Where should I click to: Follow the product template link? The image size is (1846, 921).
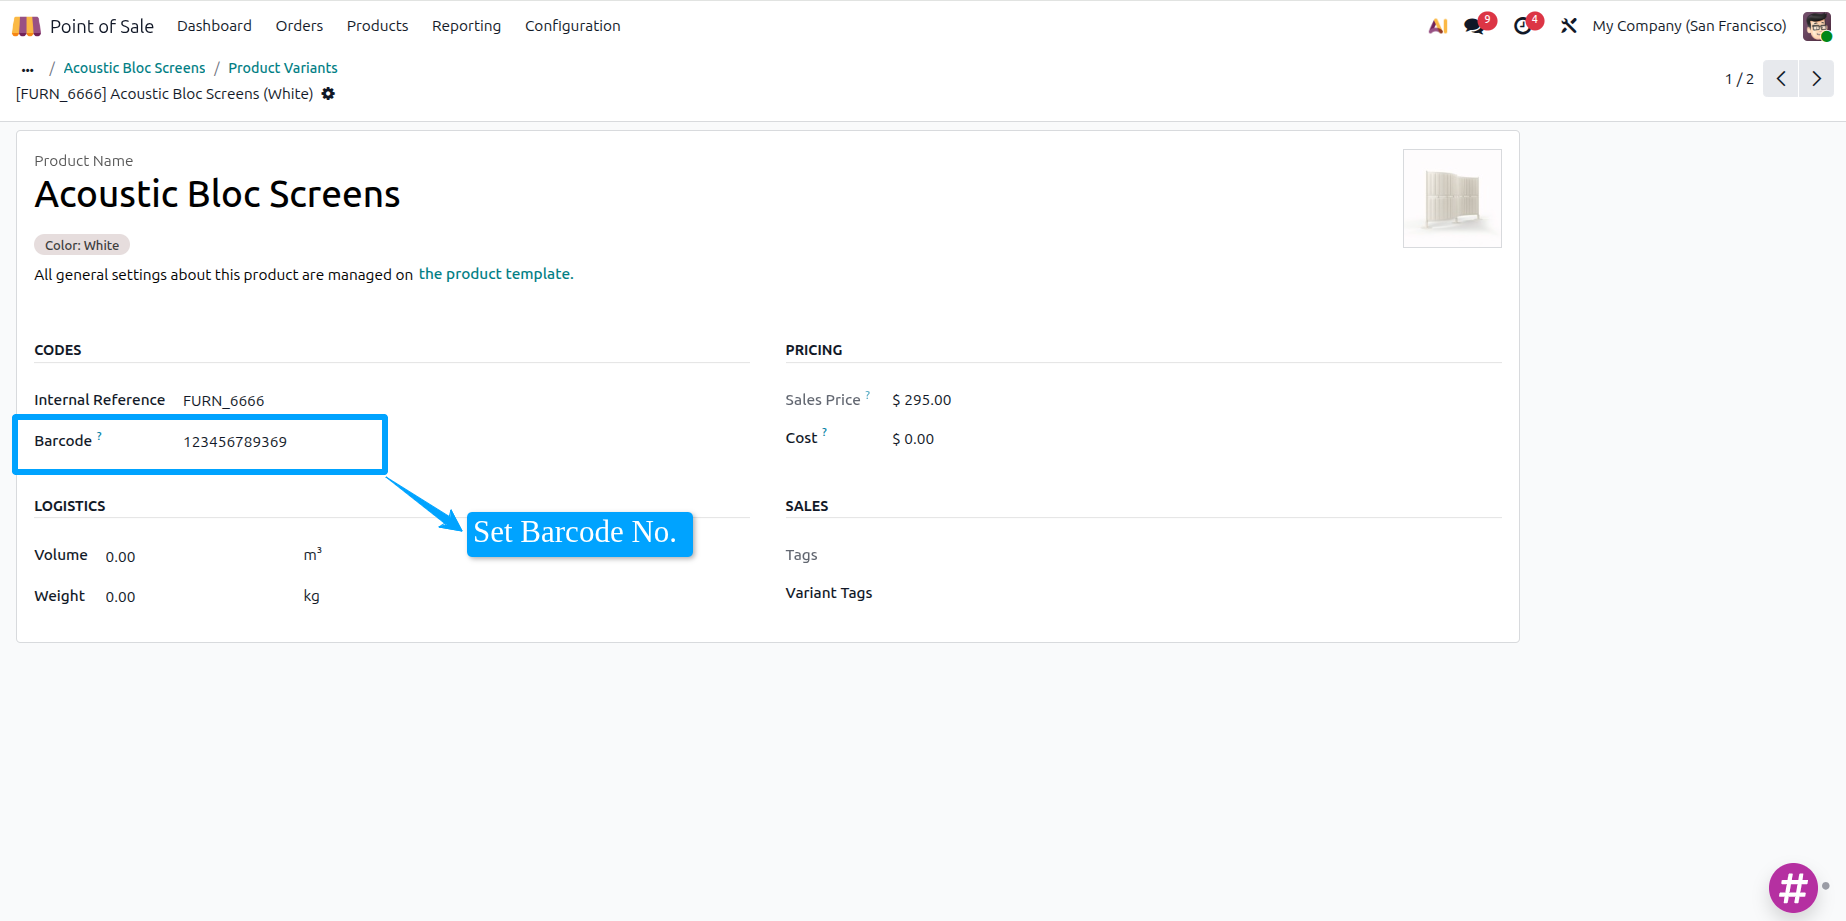tap(496, 274)
